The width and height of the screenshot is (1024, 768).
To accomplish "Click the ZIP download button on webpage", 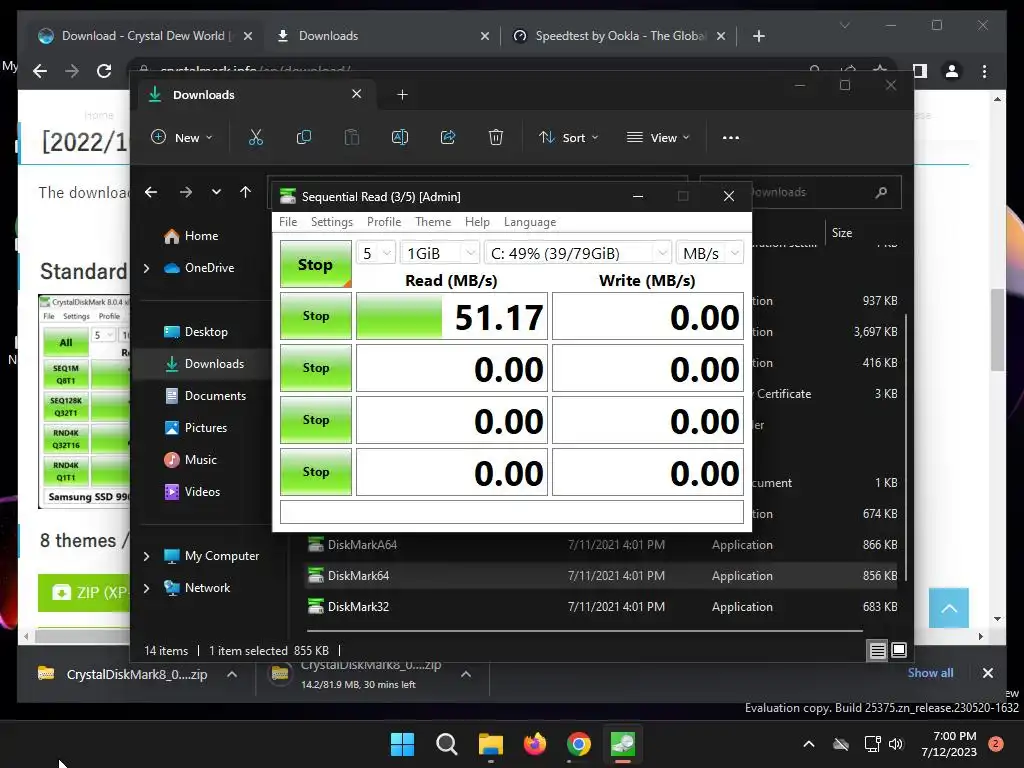I will click(x=84, y=593).
